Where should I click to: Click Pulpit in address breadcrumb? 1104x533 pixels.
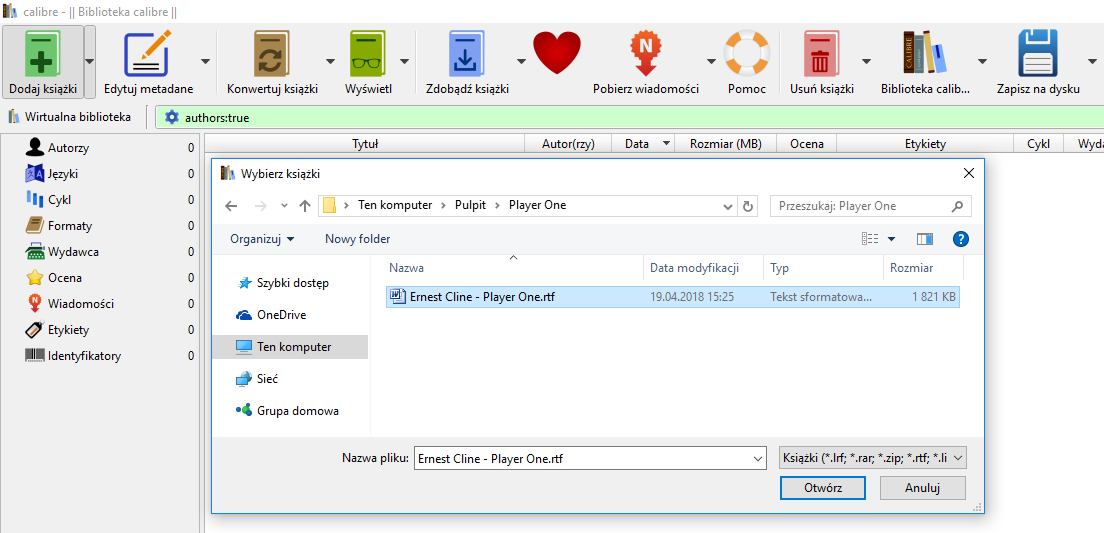469,206
